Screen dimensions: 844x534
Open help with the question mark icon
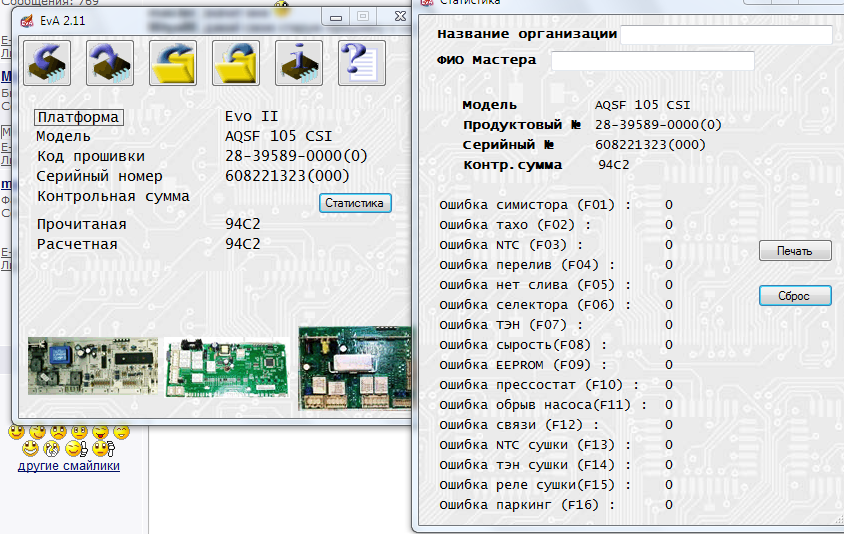point(361,63)
